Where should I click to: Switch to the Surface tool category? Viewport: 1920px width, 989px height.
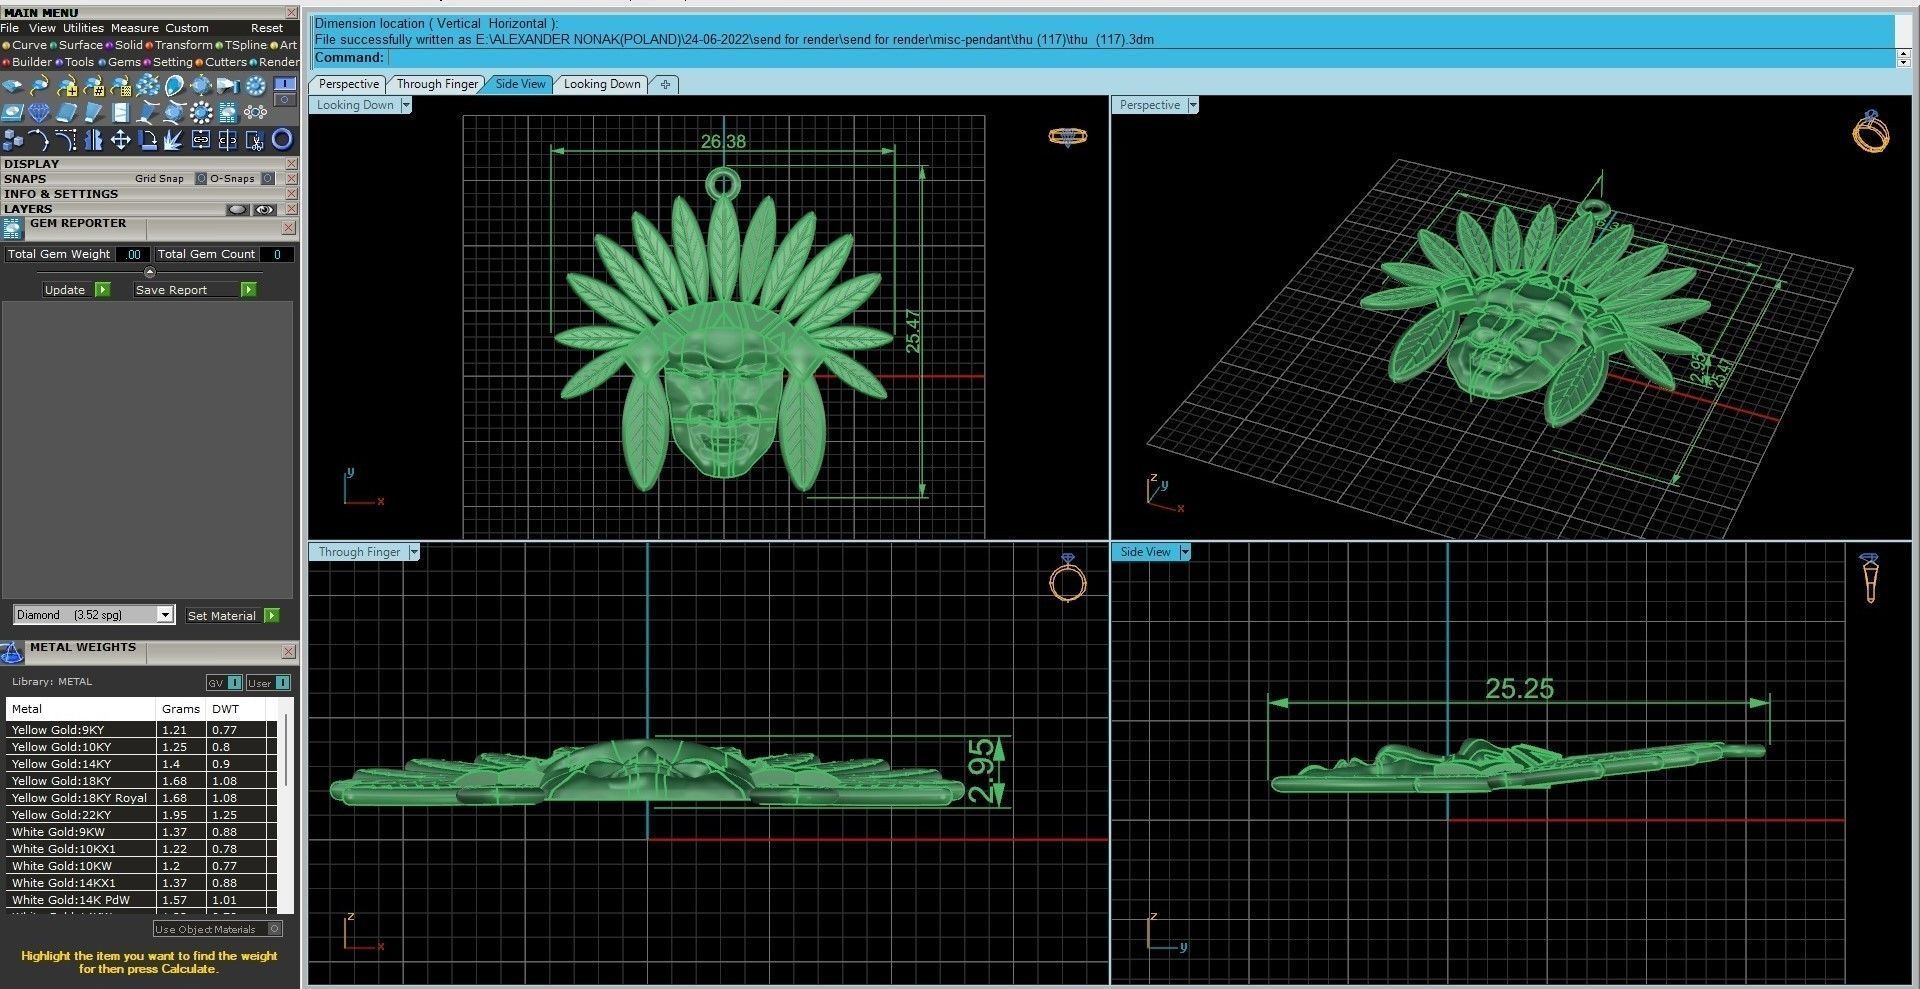(x=77, y=45)
